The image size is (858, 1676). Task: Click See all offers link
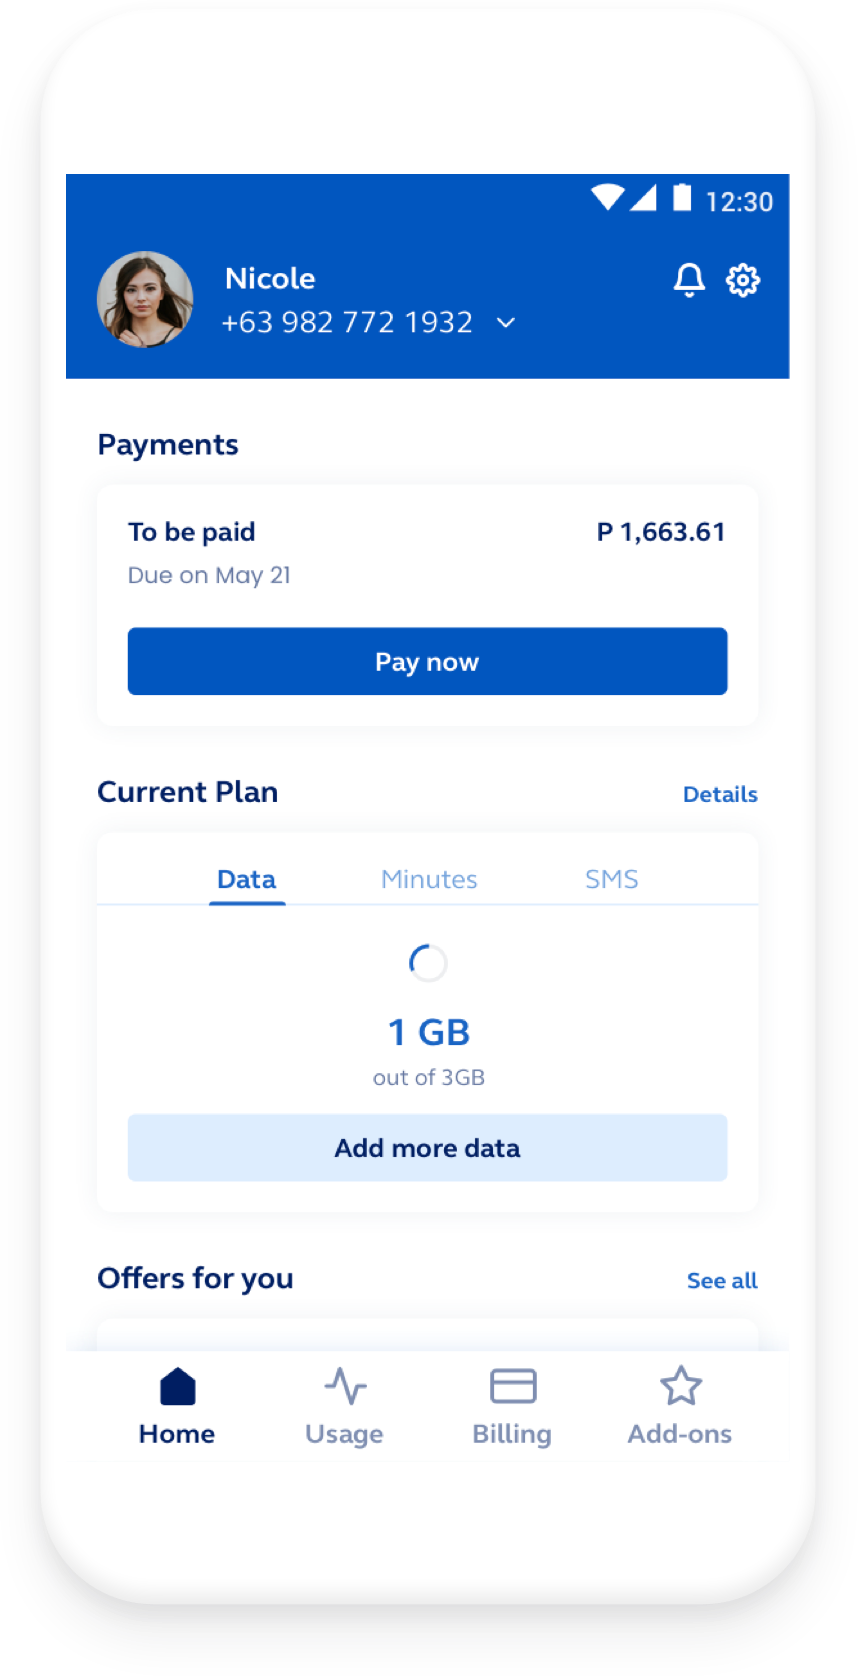[x=722, y=1280]
